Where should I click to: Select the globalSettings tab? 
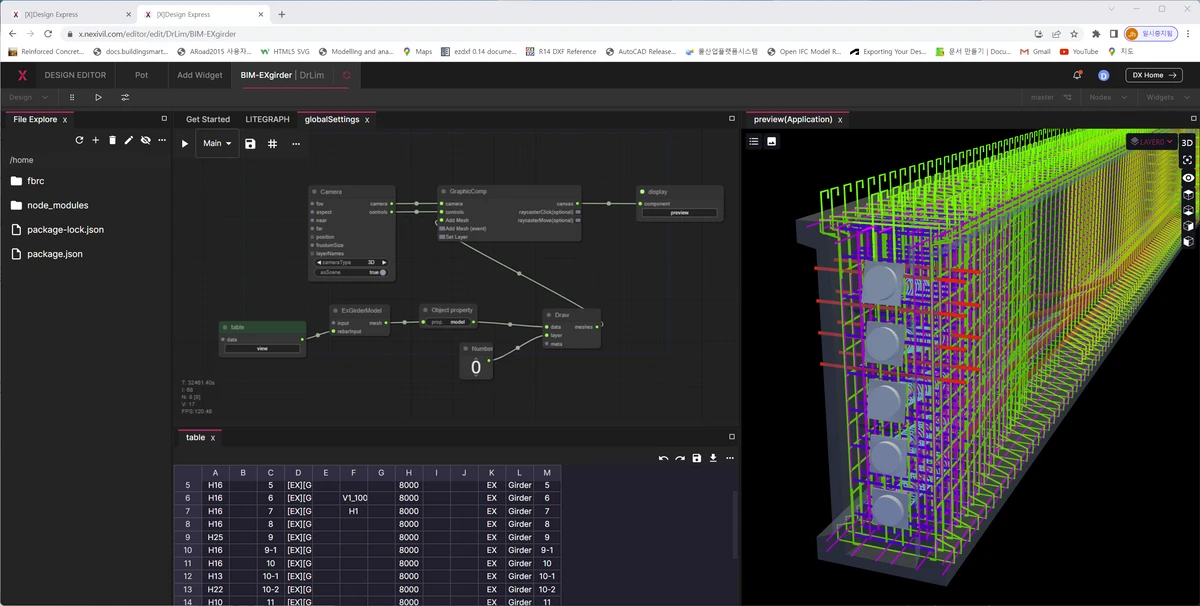(331, 119)
